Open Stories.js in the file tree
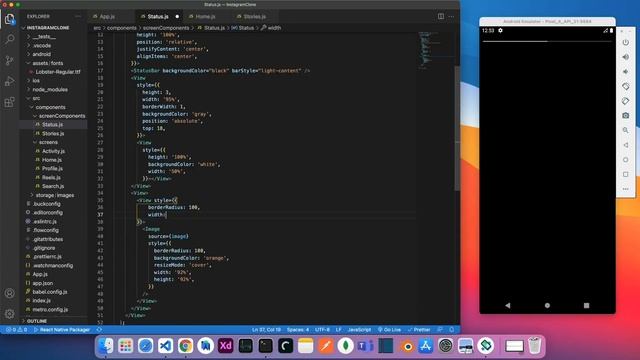The image size is (640, 360). (x=53, y=133)
